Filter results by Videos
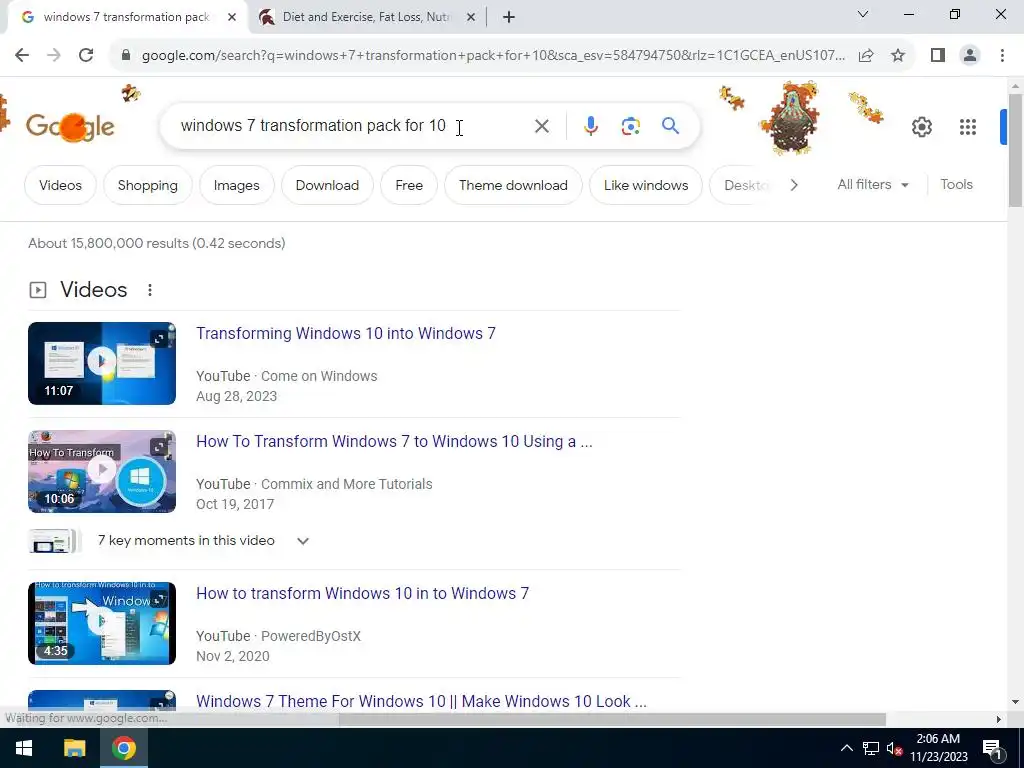Image resolution: width=1024 pixels, height=768 pixels. (60, 185)
